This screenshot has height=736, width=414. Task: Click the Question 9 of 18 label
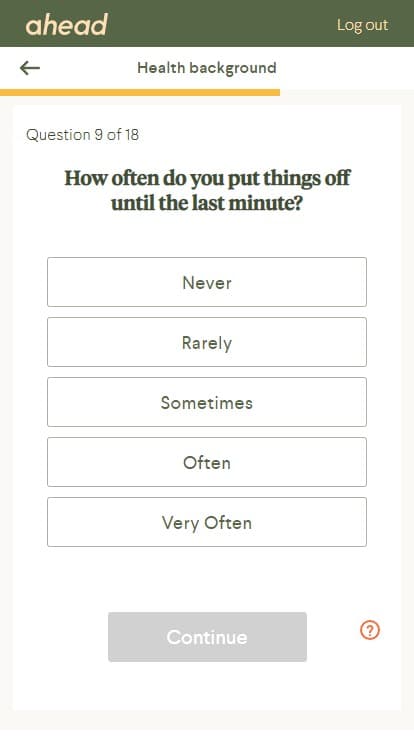coord(82,135)
